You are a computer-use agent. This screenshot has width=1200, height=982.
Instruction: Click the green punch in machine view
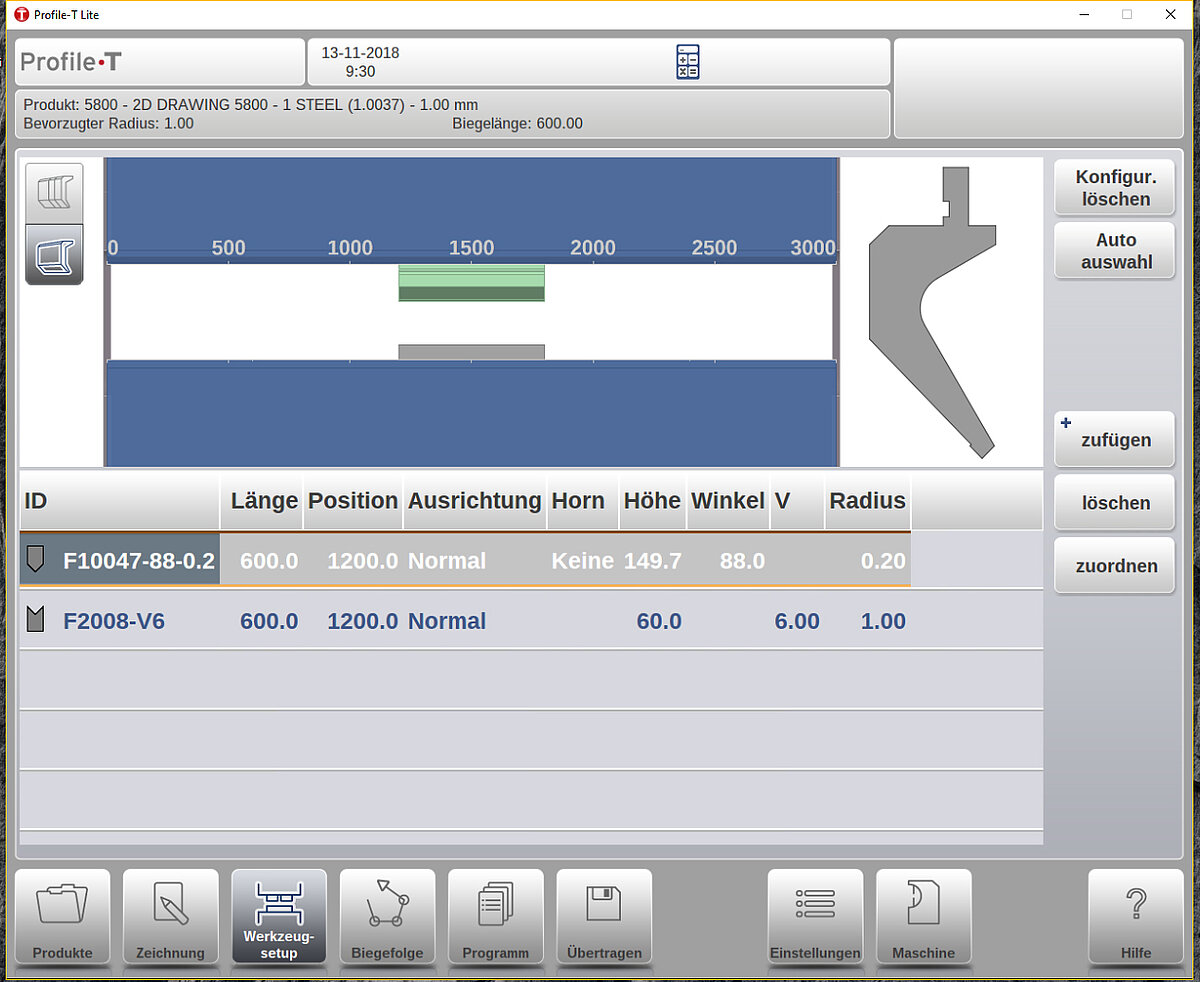click(471, 283)
